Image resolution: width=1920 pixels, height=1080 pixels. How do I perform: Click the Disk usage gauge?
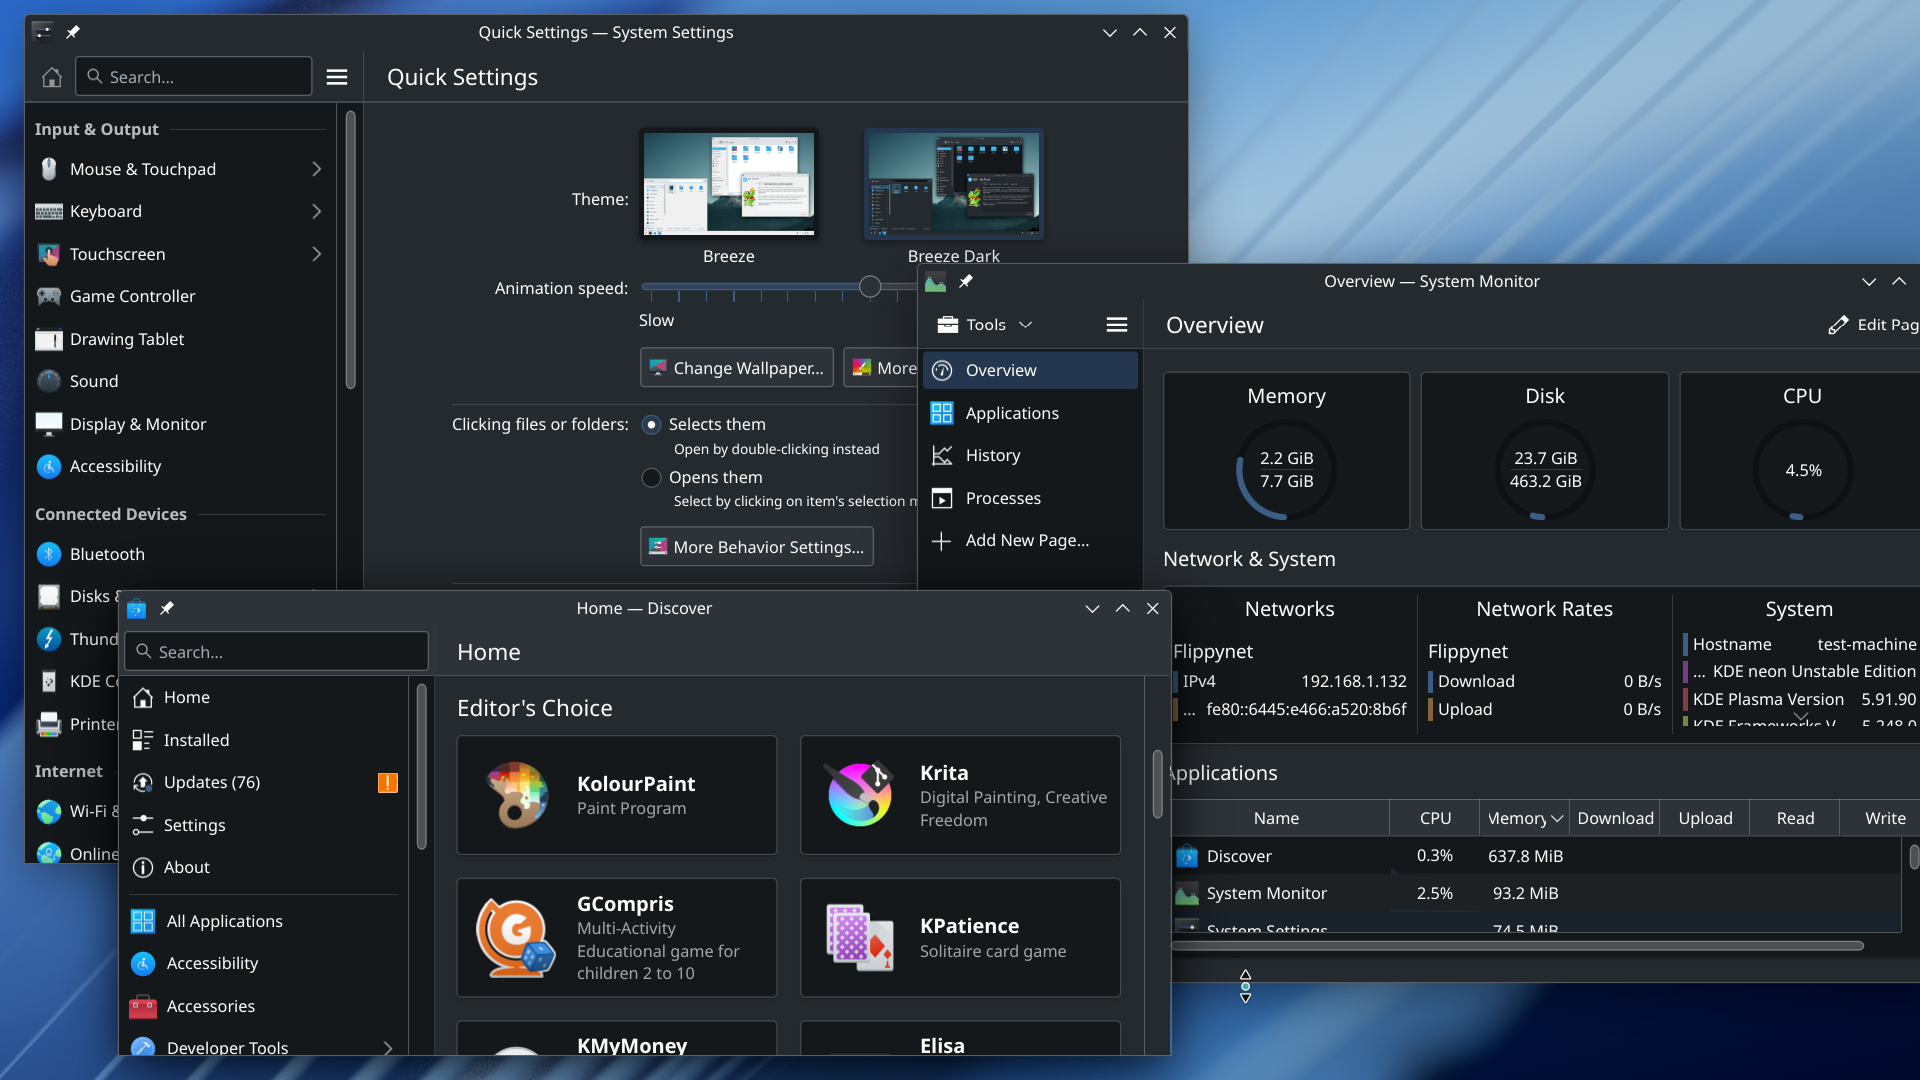(x=1545, y=470)
